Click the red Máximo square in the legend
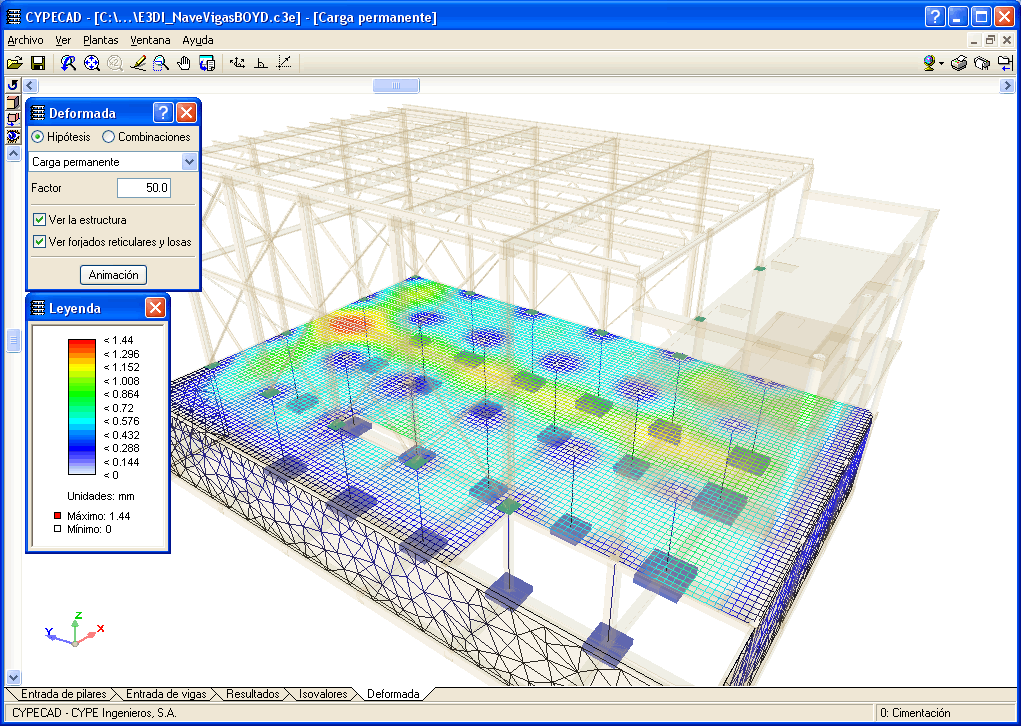 (x=57, y=516)
